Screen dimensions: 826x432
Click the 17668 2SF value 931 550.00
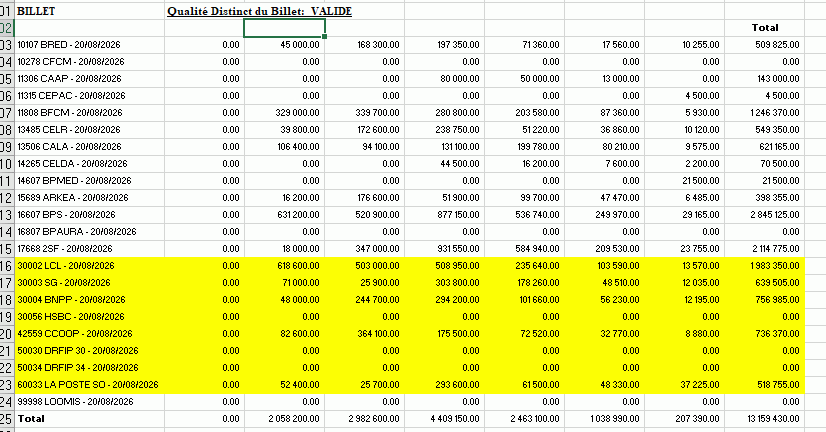(x=458, y=249)
